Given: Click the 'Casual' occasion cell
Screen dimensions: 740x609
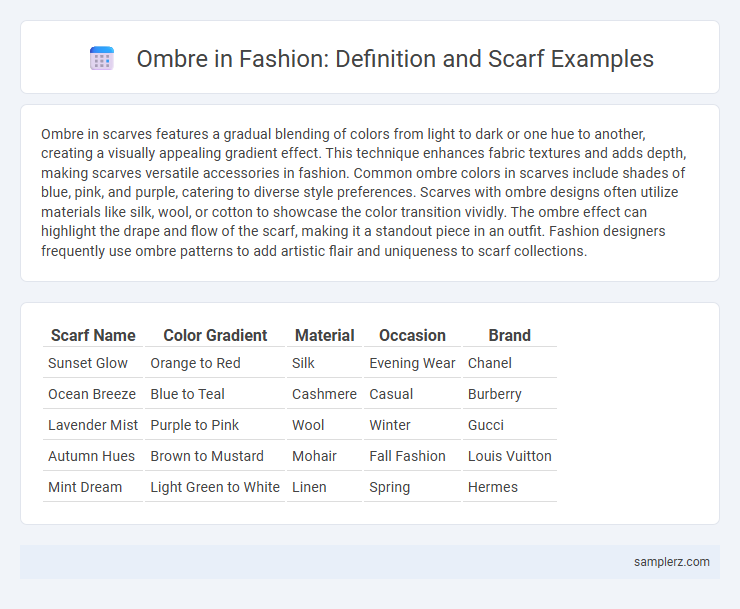Looking at the screenshot, I should tap(412, 394).
